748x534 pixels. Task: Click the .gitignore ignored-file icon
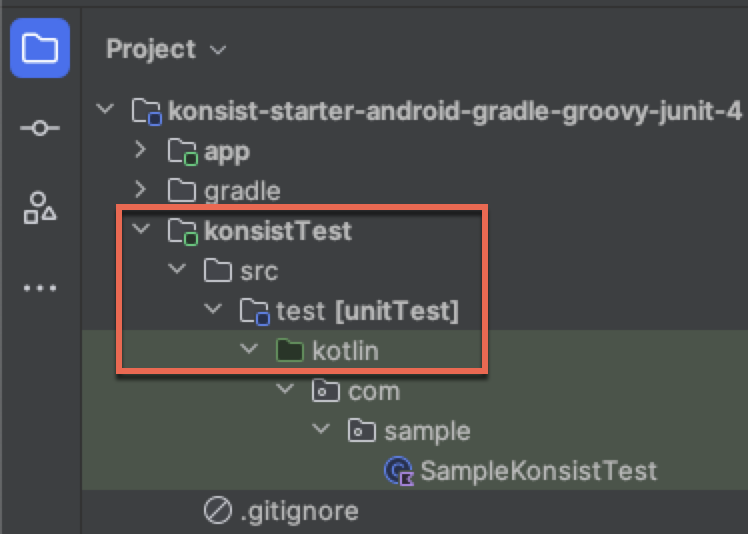(218, 511)
